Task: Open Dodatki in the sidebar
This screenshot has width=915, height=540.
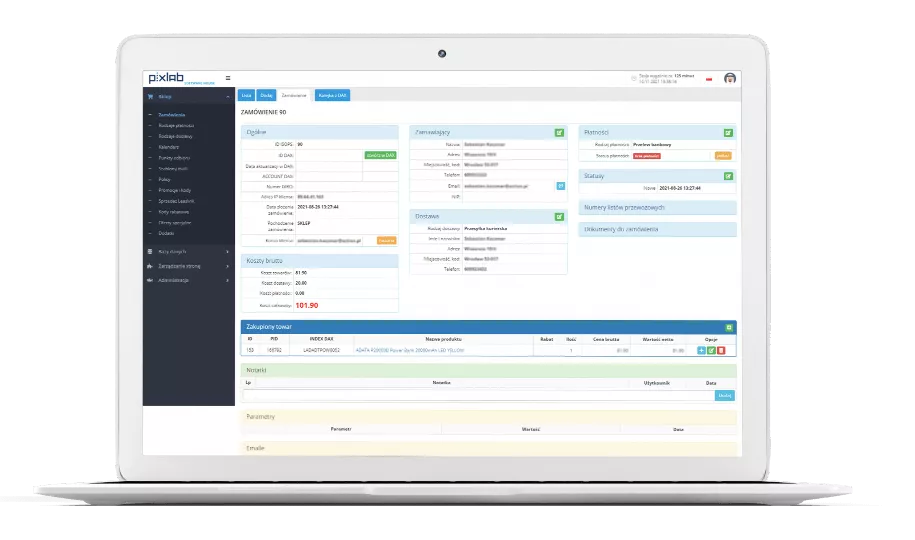Action: 166,233
